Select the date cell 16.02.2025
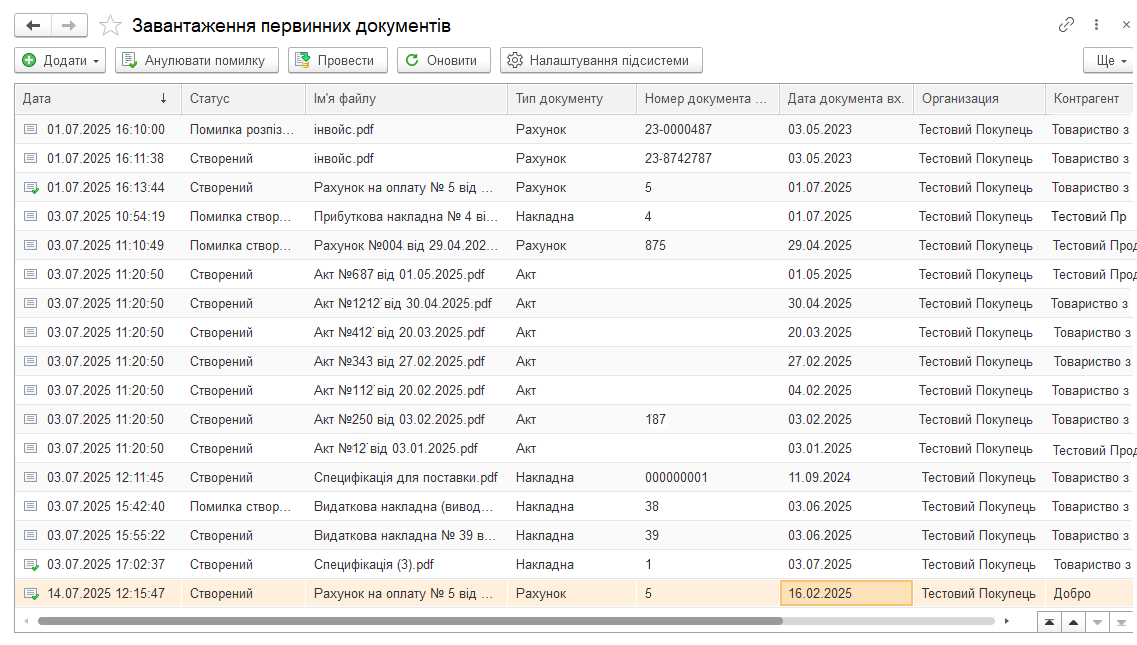This screenshot has height=645, width=1137. click(845, 593)
